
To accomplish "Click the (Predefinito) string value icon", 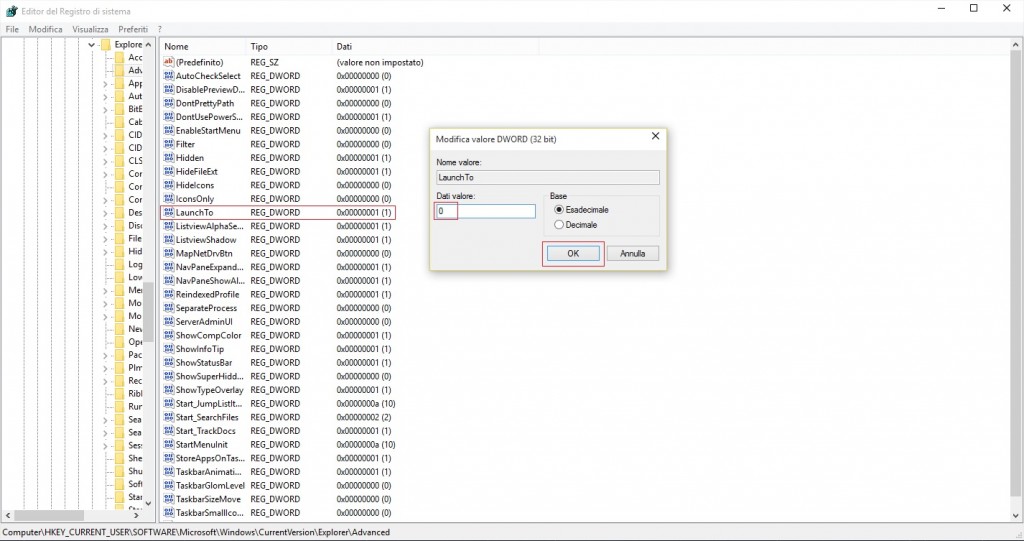I will coord(168,62).
